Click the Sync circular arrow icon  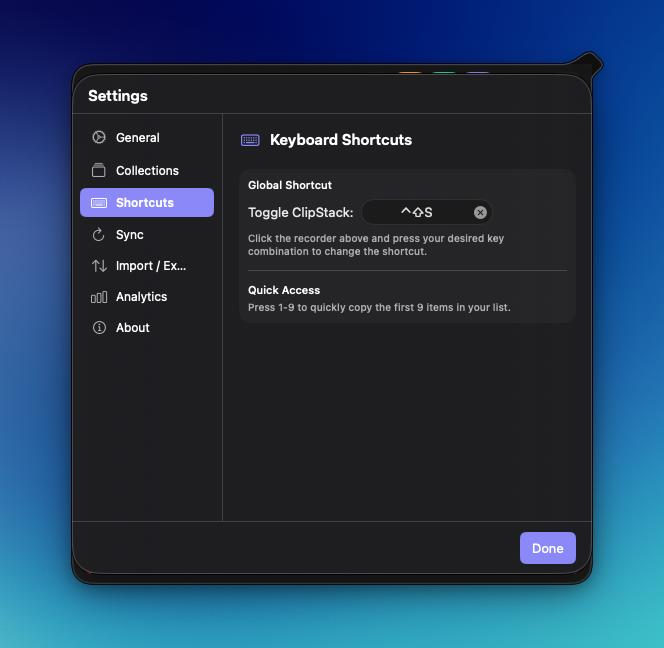pyautogui.click(x=99, y=235)
